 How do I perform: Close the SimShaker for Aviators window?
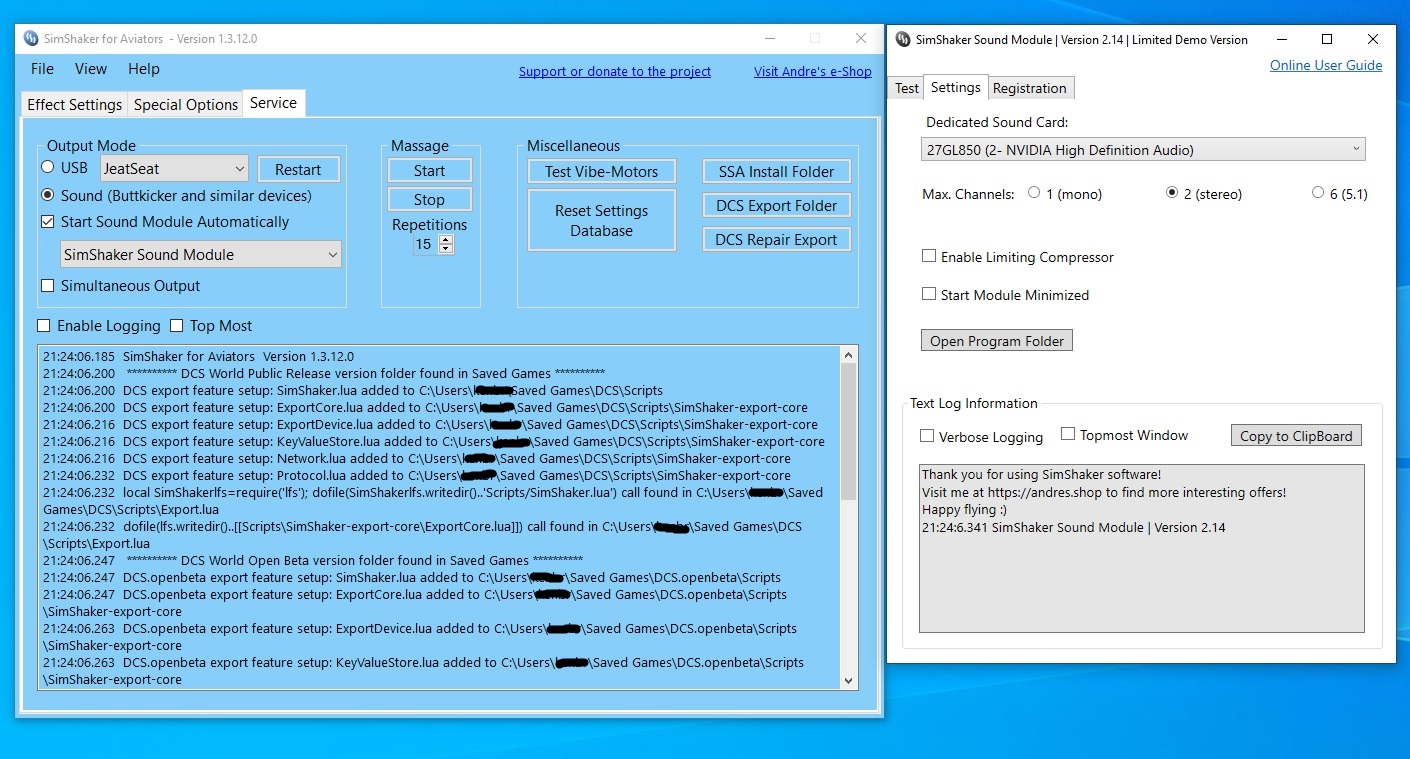click(x=860, y=39)
